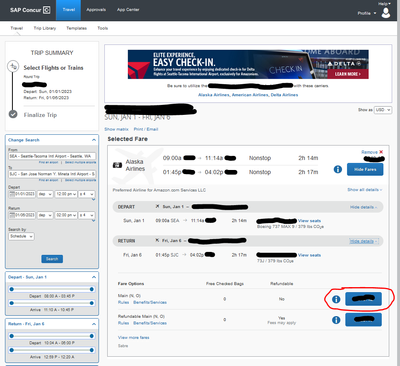Select the Main (N, O) fare price button
Image resolution: width=400 pixels, height=366 pixels.
coord(363,299)
